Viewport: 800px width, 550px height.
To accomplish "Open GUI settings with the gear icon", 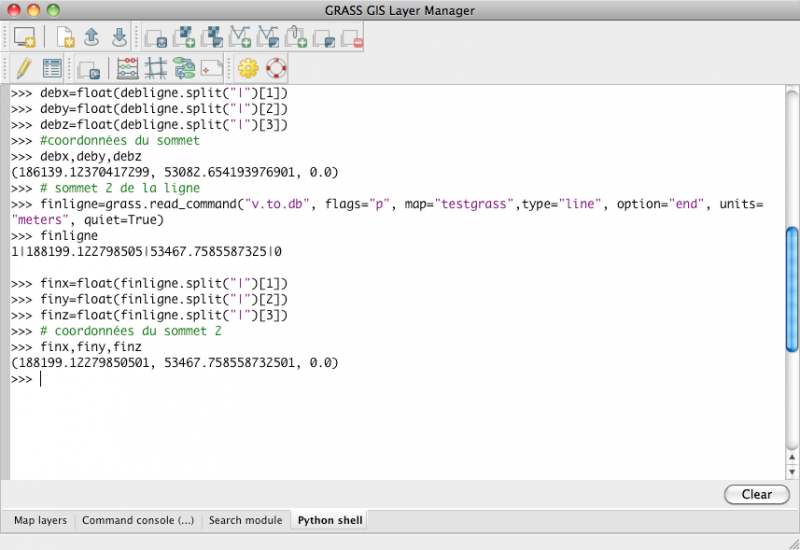I will [x=248, y=69].
